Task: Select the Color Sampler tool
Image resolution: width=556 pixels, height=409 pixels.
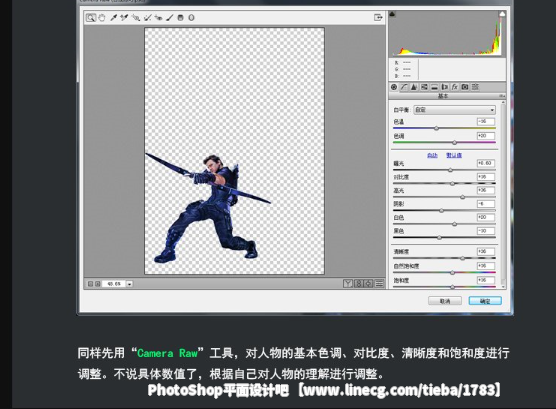Action: click(x=124, y=17)
